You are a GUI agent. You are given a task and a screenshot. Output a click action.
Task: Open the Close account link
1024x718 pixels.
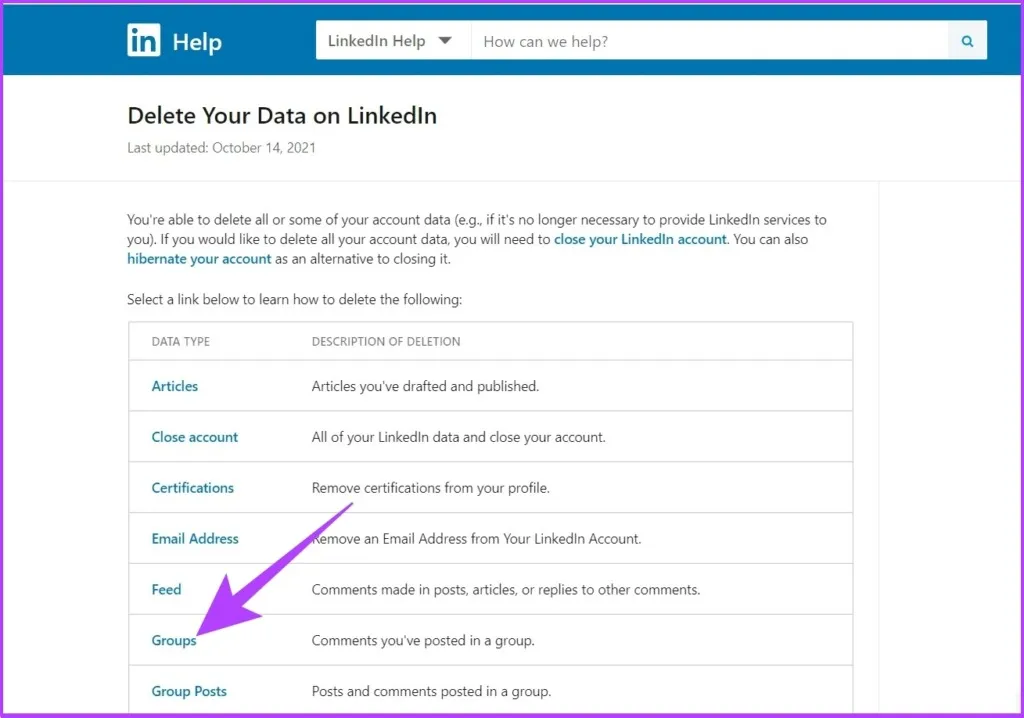[x=194, y=437]
